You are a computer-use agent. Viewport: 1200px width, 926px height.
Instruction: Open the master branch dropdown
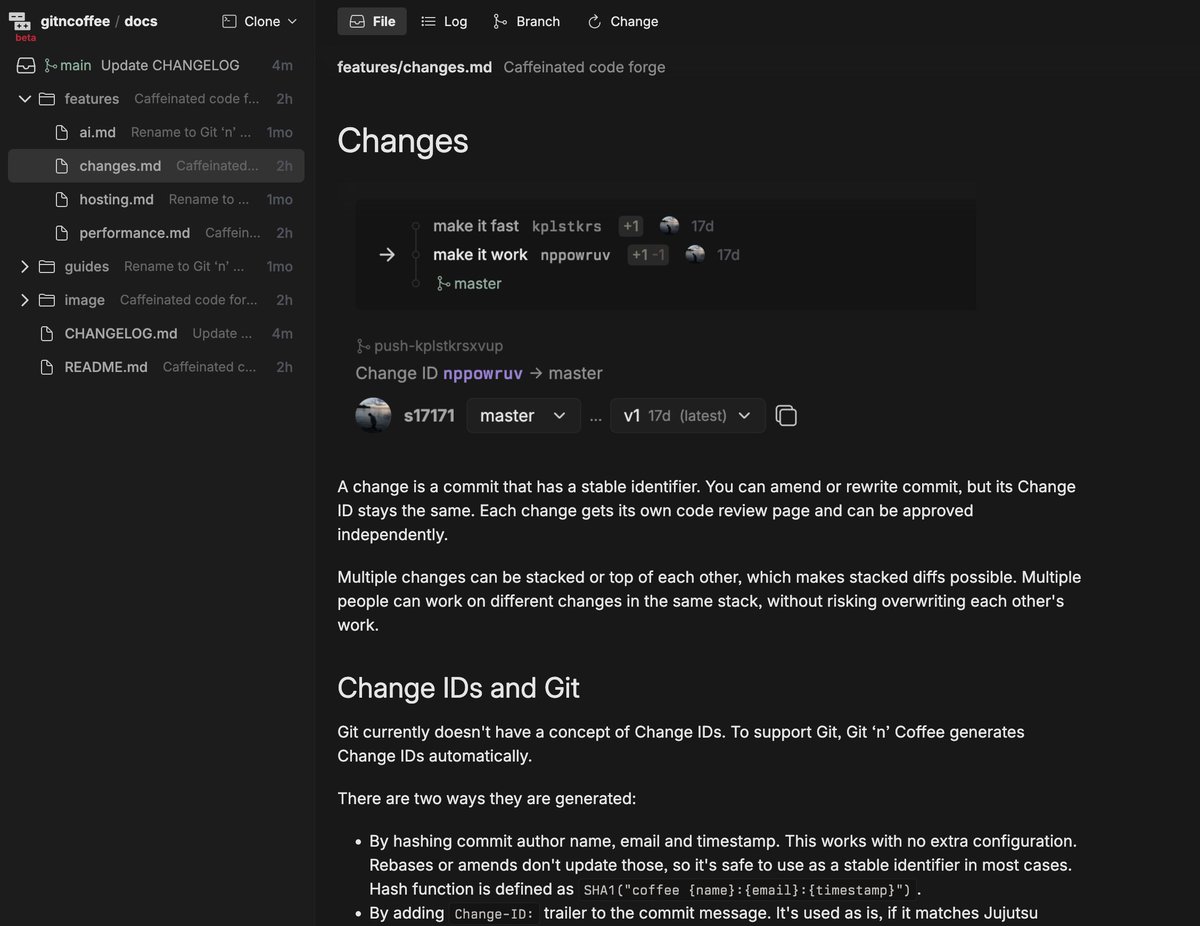point(523,416)
